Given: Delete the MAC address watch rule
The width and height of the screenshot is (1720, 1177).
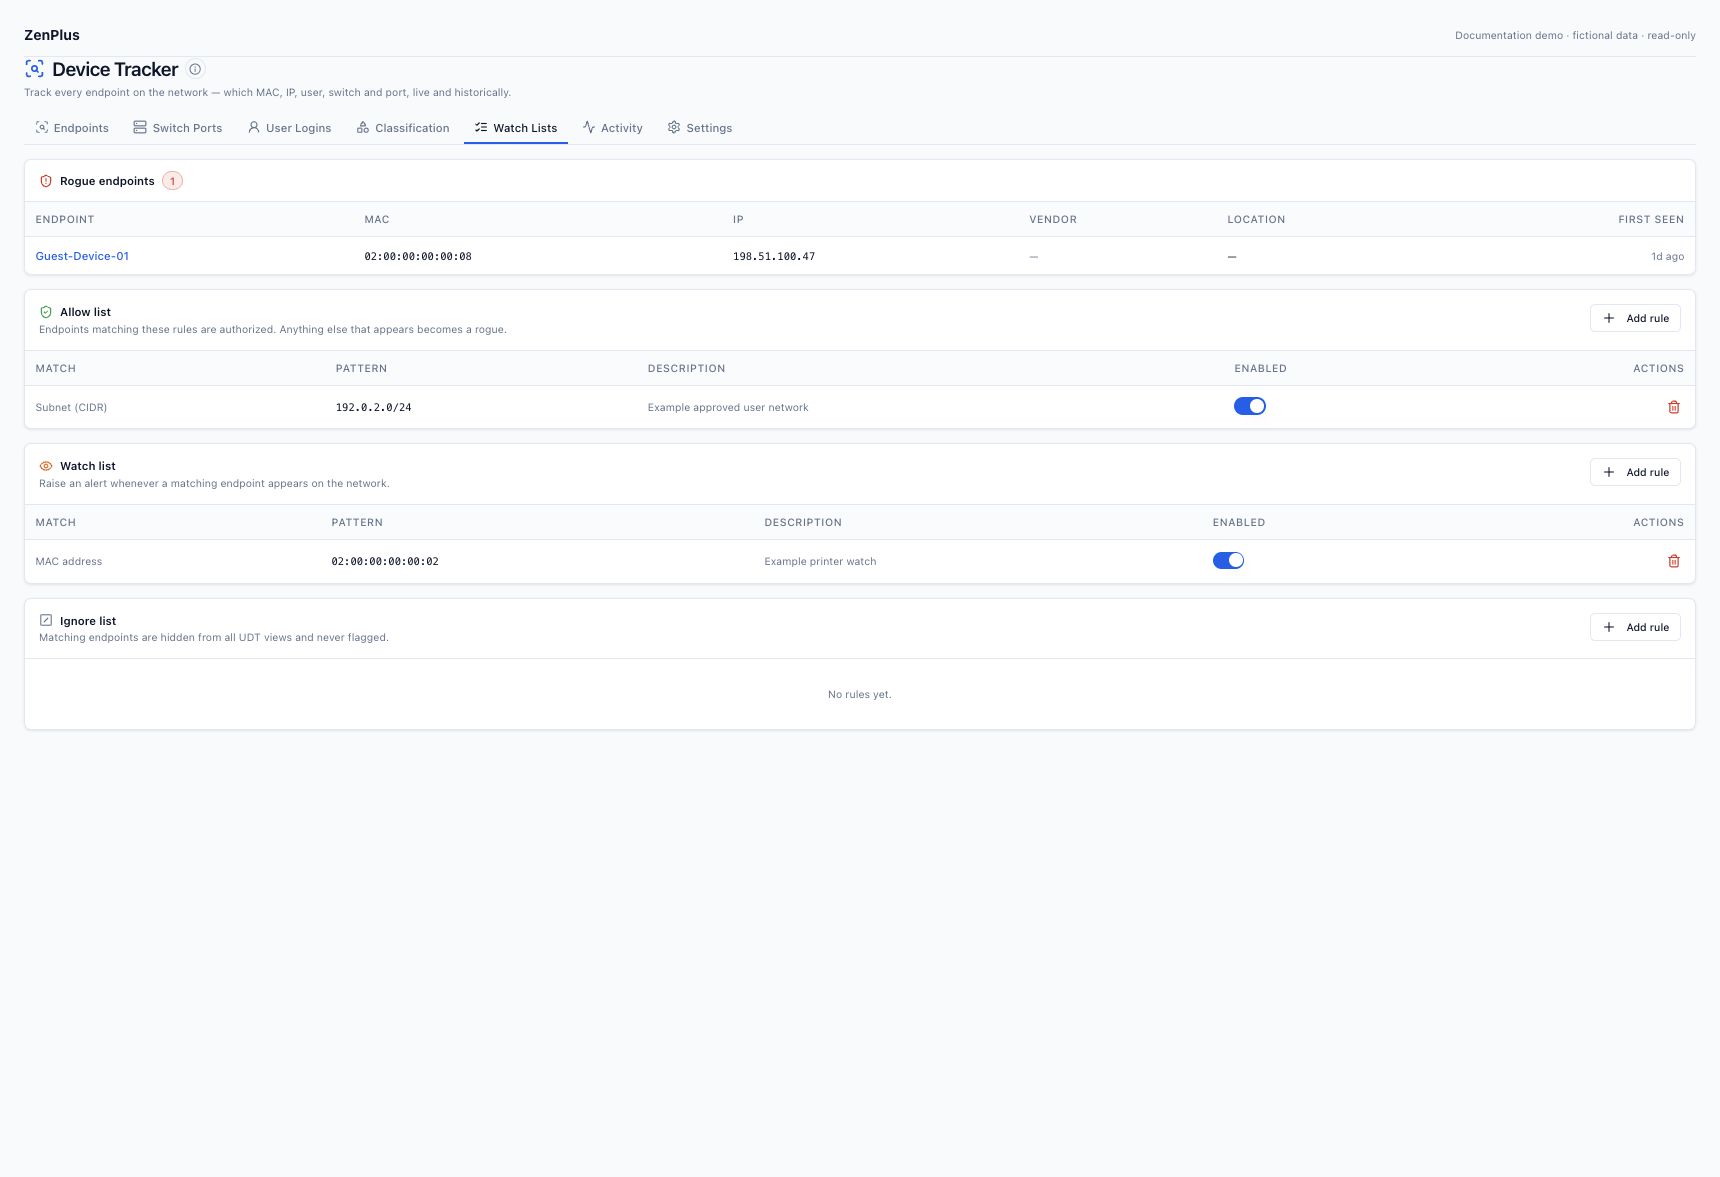Looking at the screenshot, I should pos(1673,561).
